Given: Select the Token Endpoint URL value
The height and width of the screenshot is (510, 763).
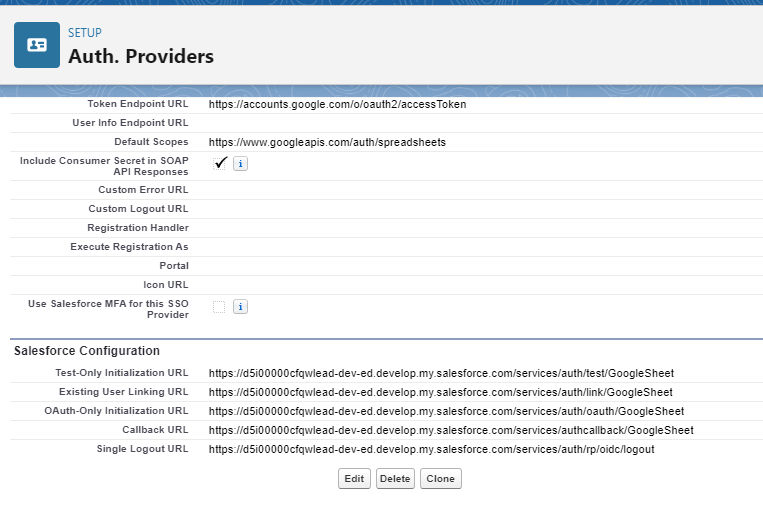Looking at the screenshot, I should pos(338,104).
